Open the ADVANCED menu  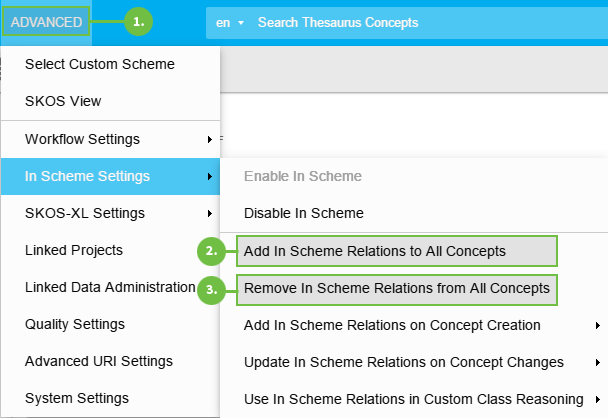point(46,22)
